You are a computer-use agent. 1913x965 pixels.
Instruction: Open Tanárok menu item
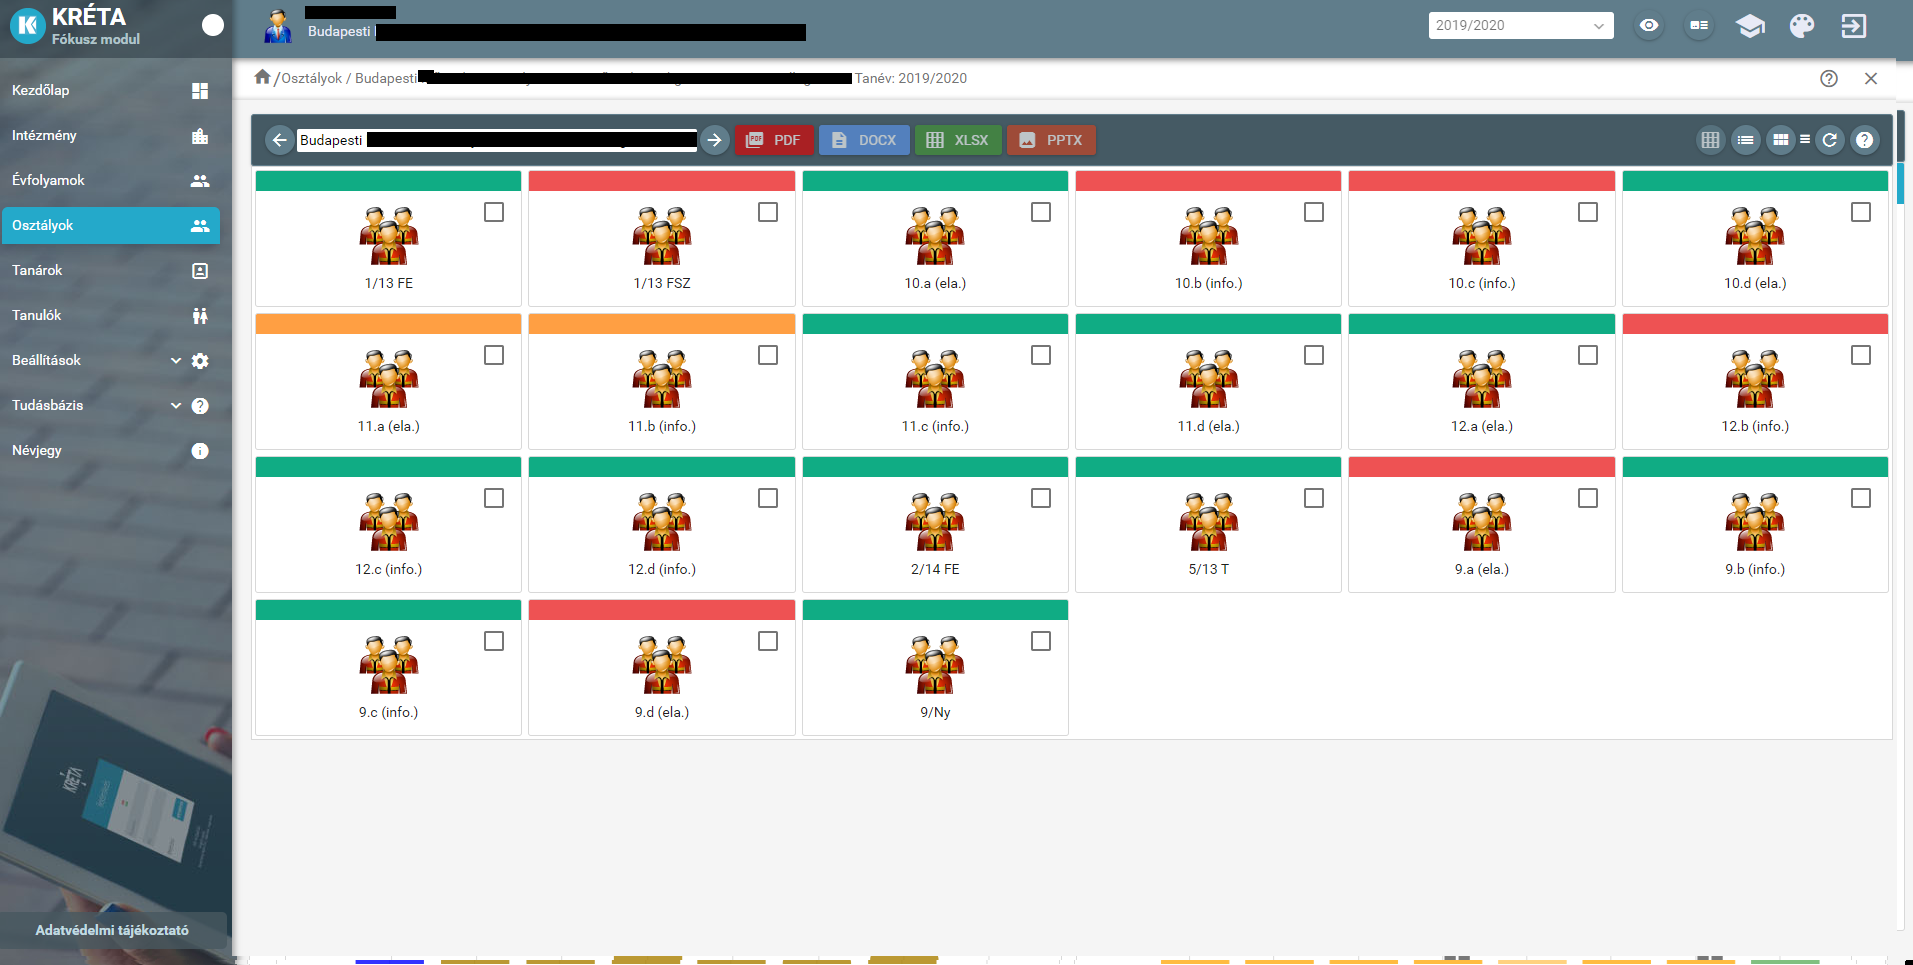pos(110,270)
